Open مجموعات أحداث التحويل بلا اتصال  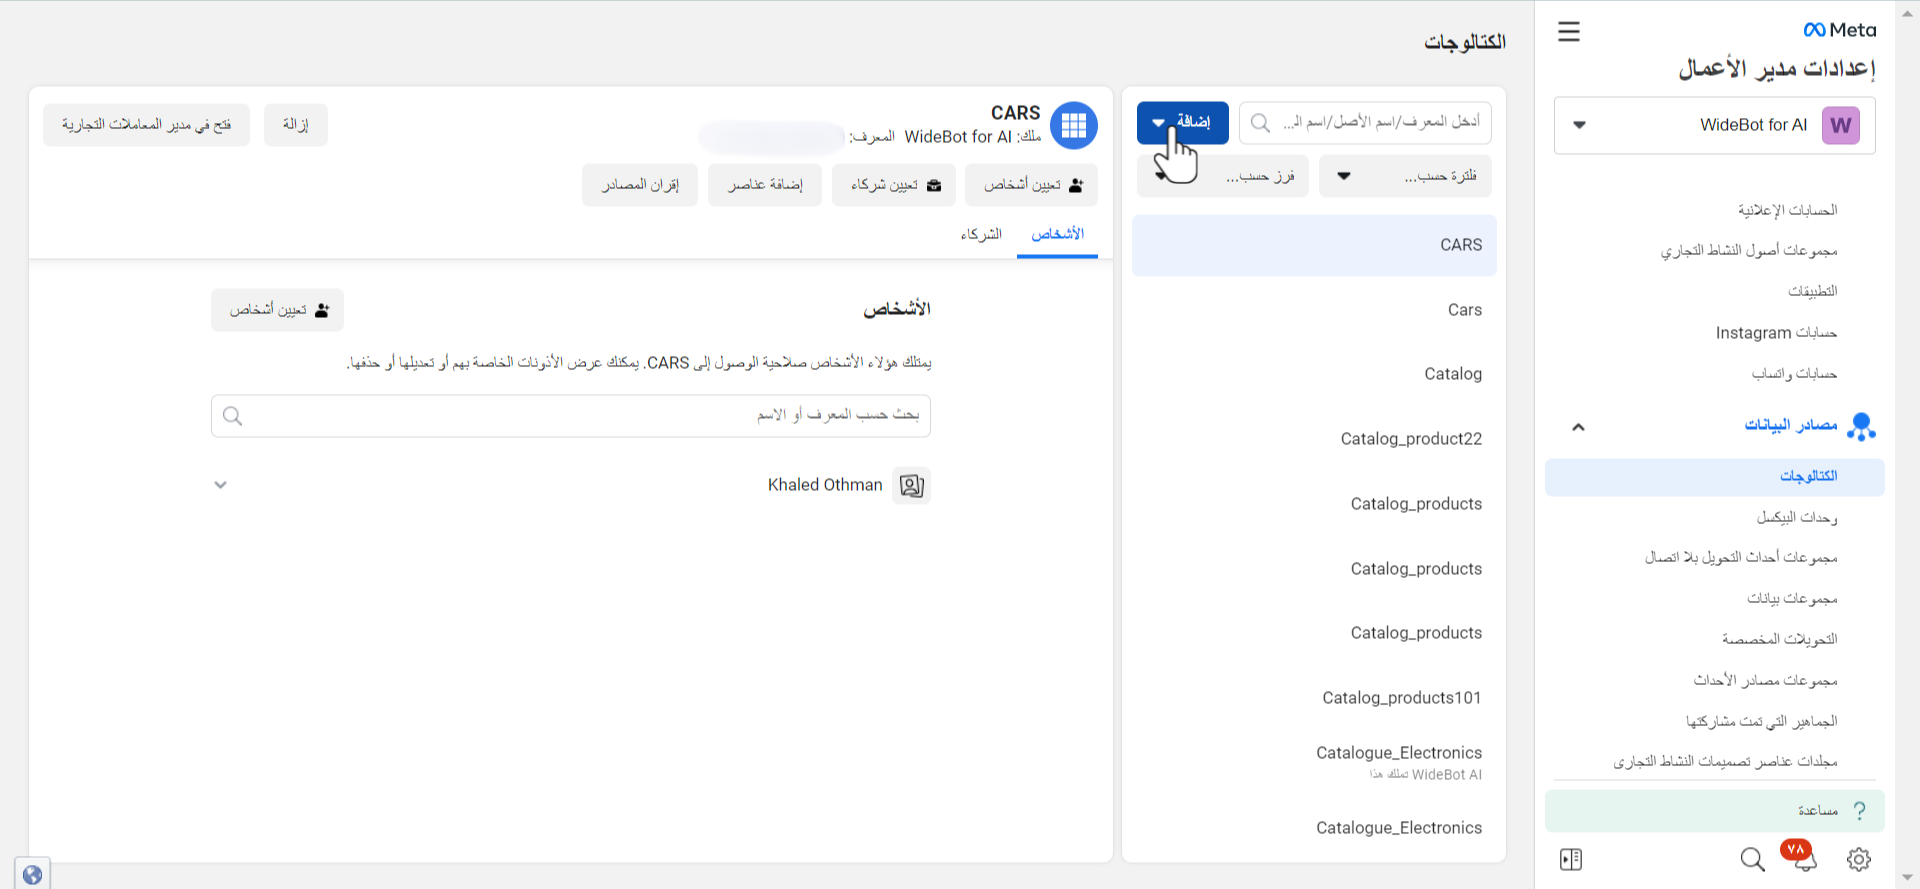pos(1741,557)
